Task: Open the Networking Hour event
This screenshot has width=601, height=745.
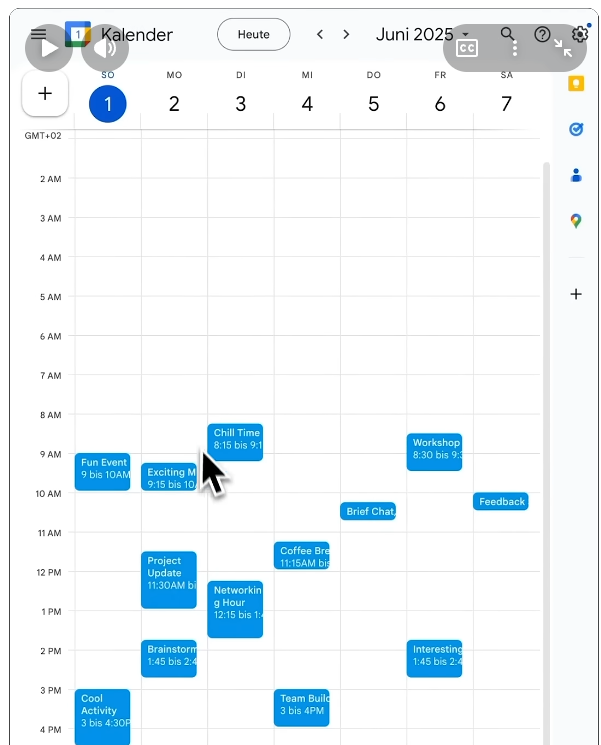Action: tap(235, 609)
